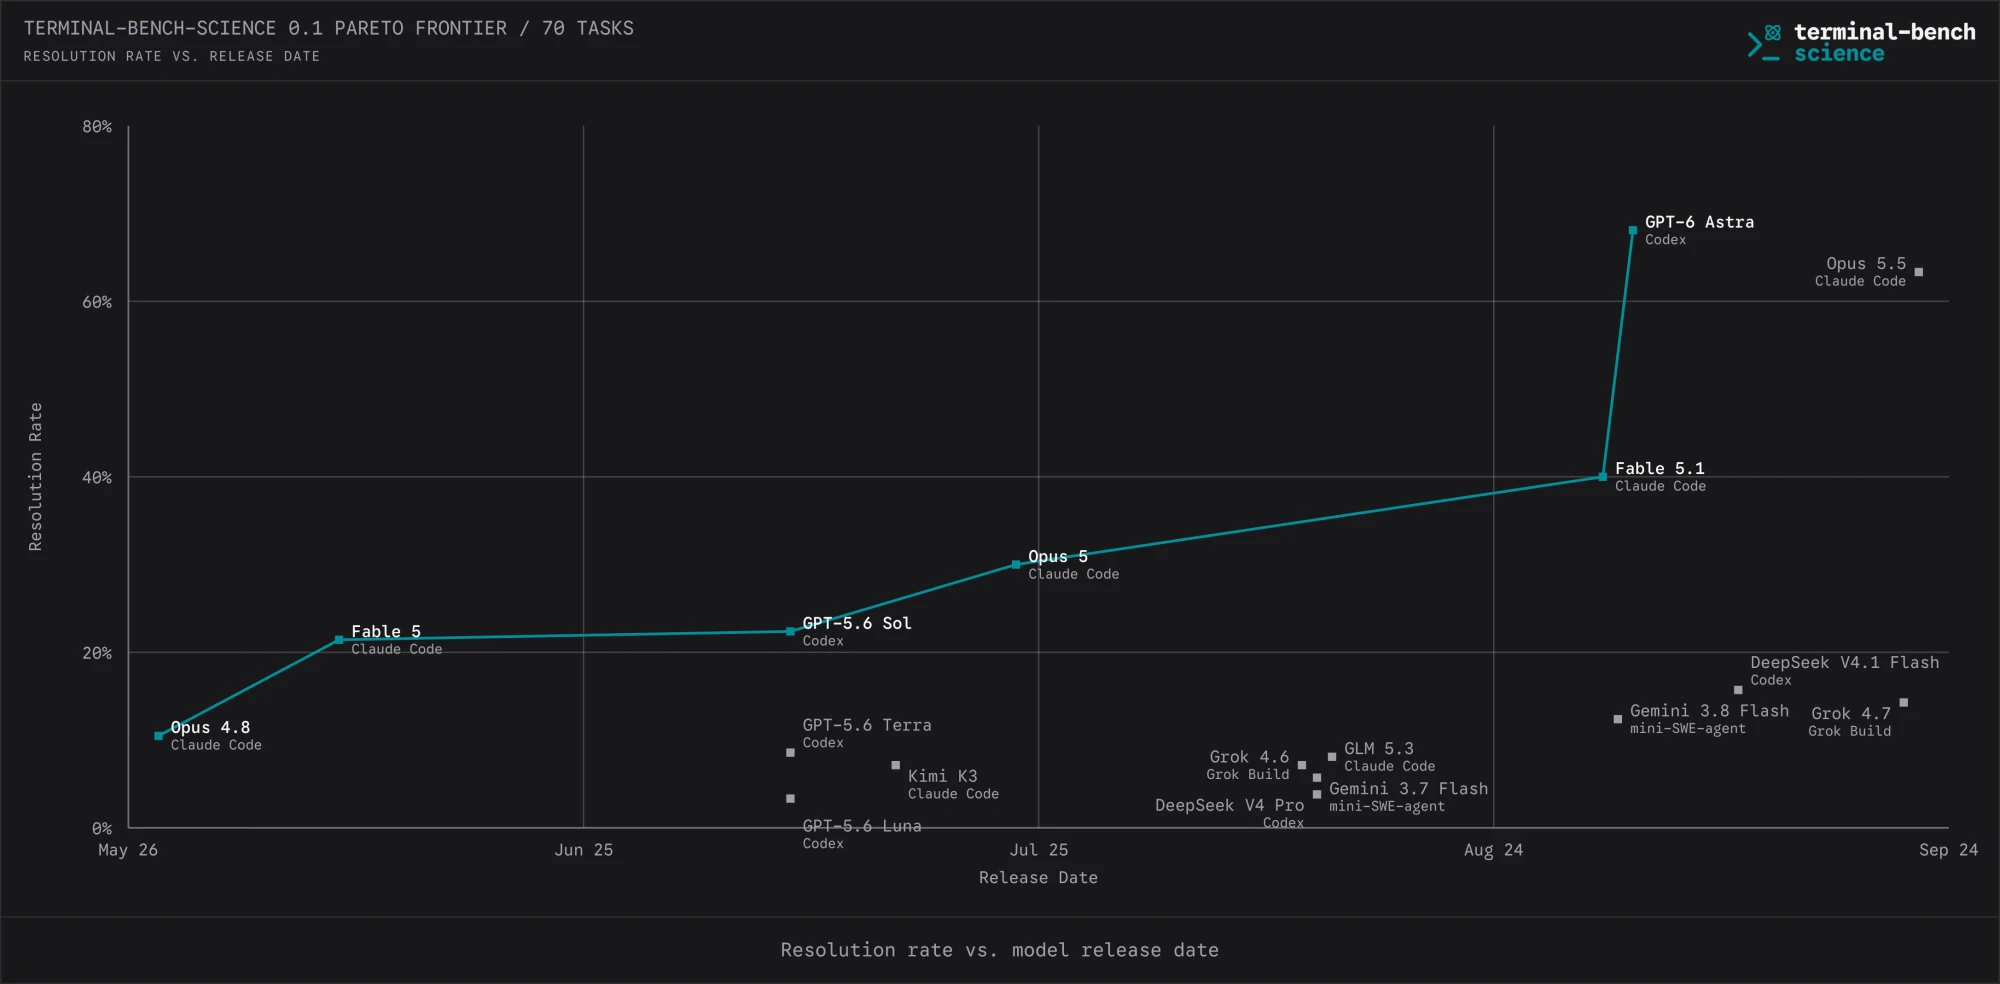
Task: Click the 'Opus 5.5' label text
Action: click(1866, 264)
